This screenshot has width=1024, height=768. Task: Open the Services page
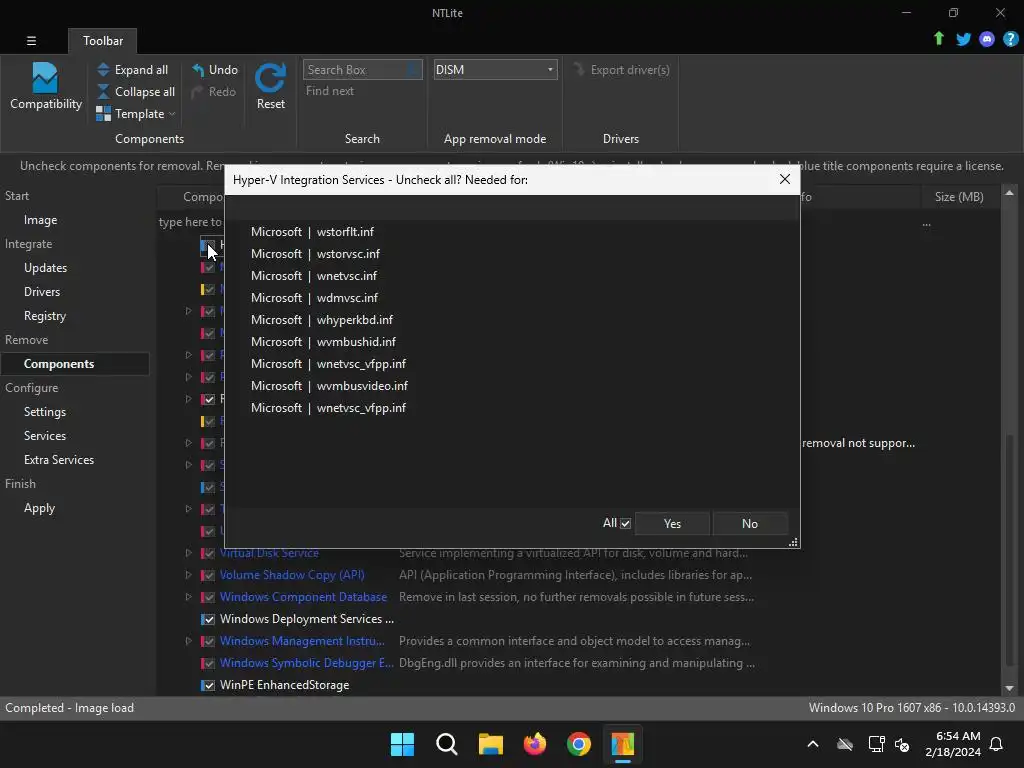click(44, 436)
